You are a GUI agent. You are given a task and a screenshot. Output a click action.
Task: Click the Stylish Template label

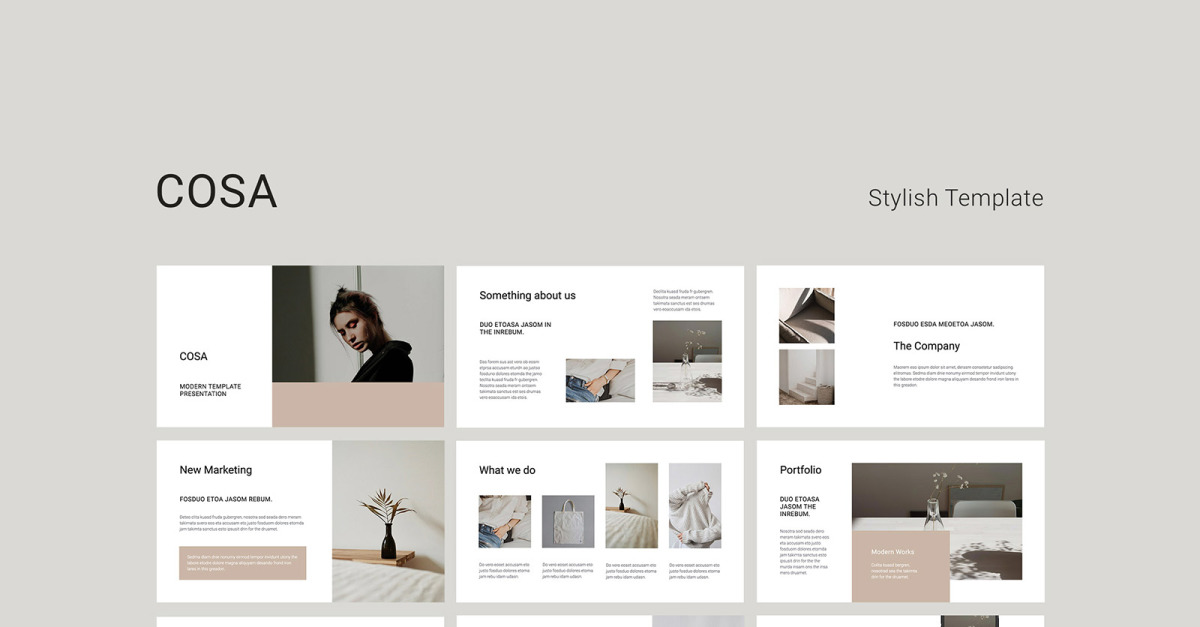(955, 198)
